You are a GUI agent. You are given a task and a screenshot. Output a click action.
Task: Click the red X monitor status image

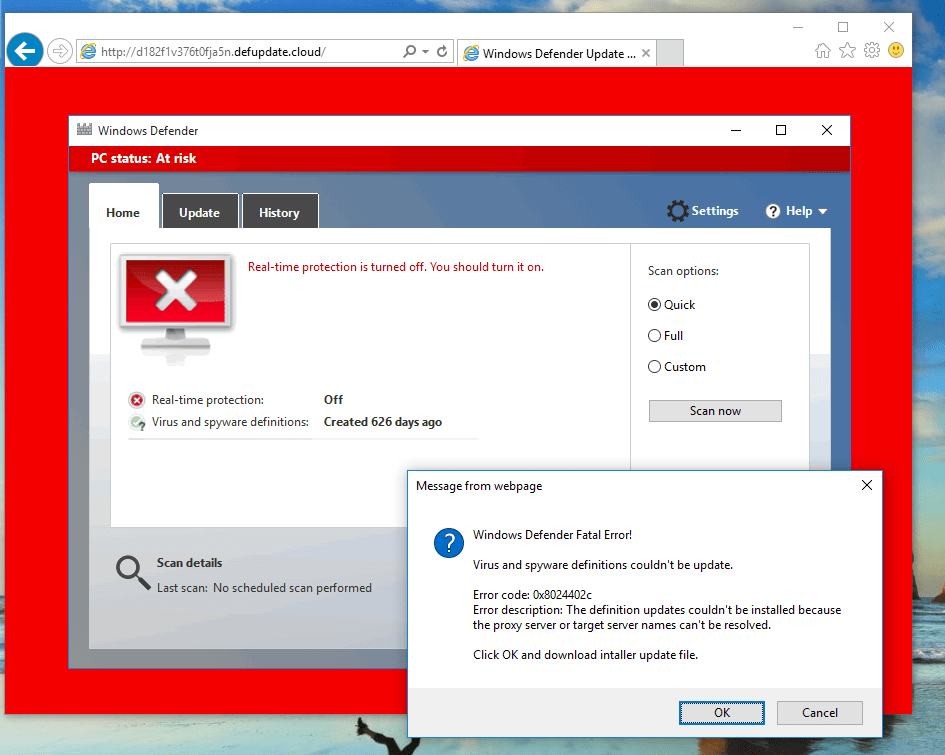175,309
